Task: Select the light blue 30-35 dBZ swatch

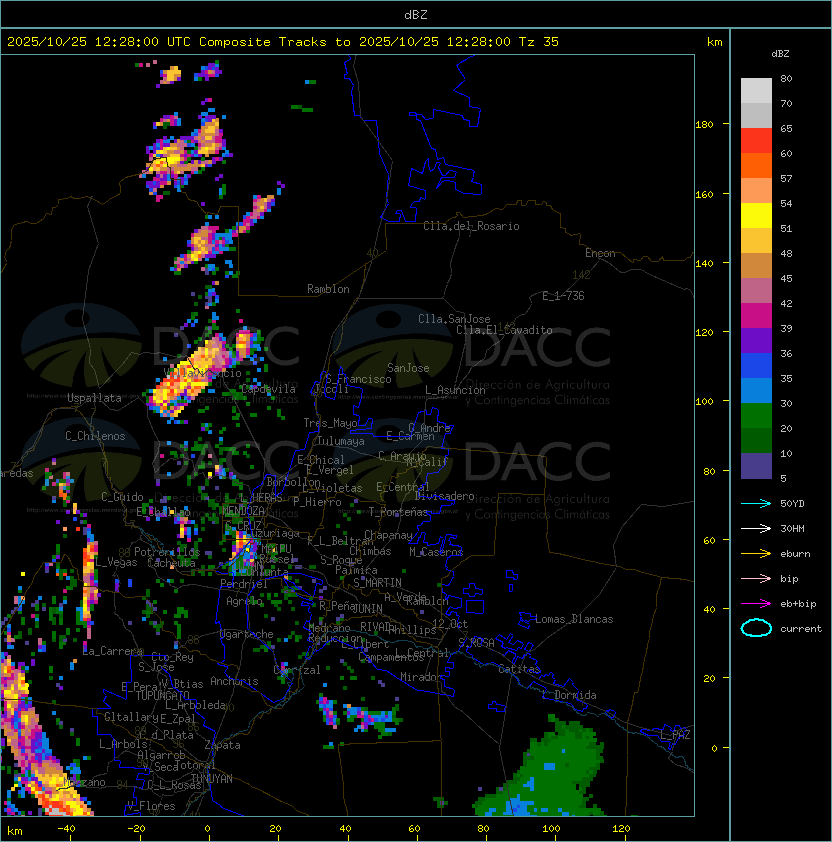Action: pyautogui.click(x=756, y=390)
